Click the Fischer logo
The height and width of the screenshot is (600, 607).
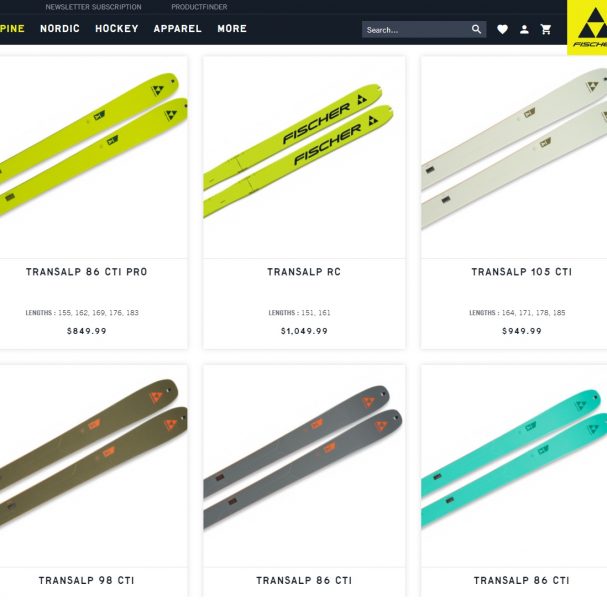pyautogui.click(x=587, y=27)
